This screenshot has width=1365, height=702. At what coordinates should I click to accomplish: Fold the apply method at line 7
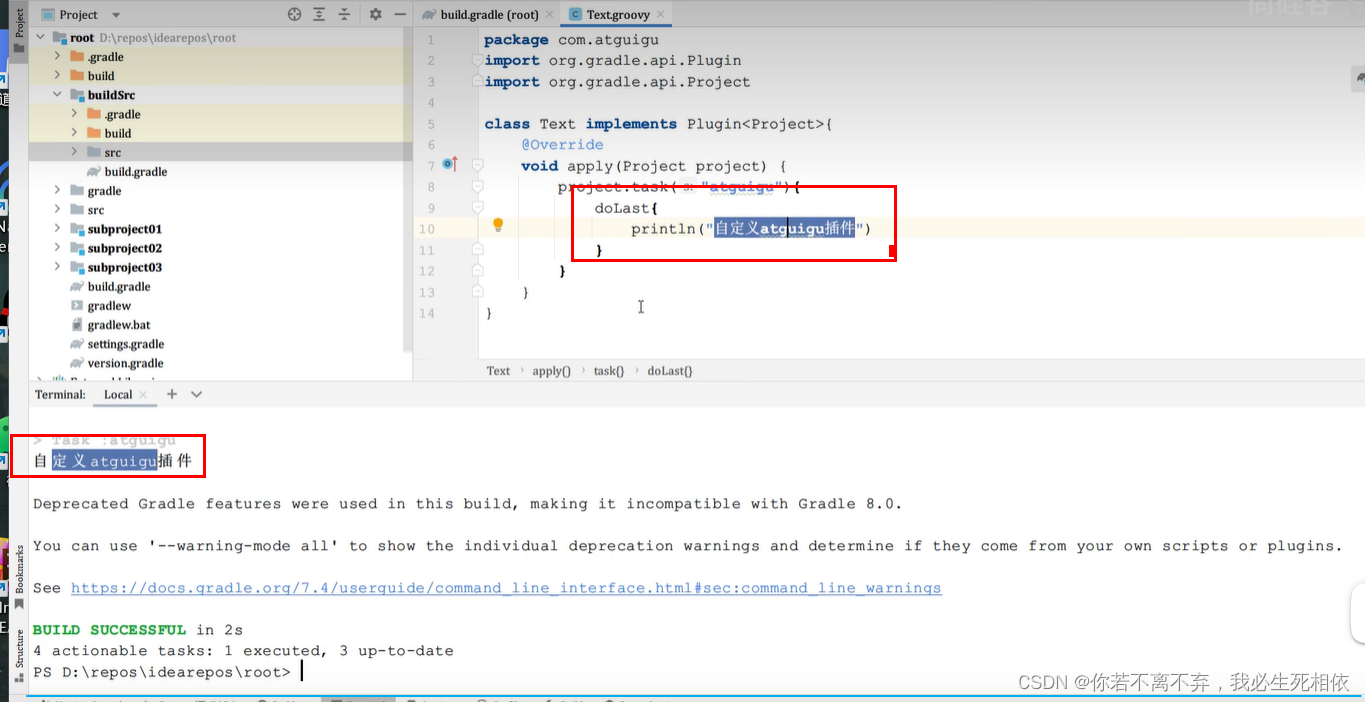click(477, 165)
